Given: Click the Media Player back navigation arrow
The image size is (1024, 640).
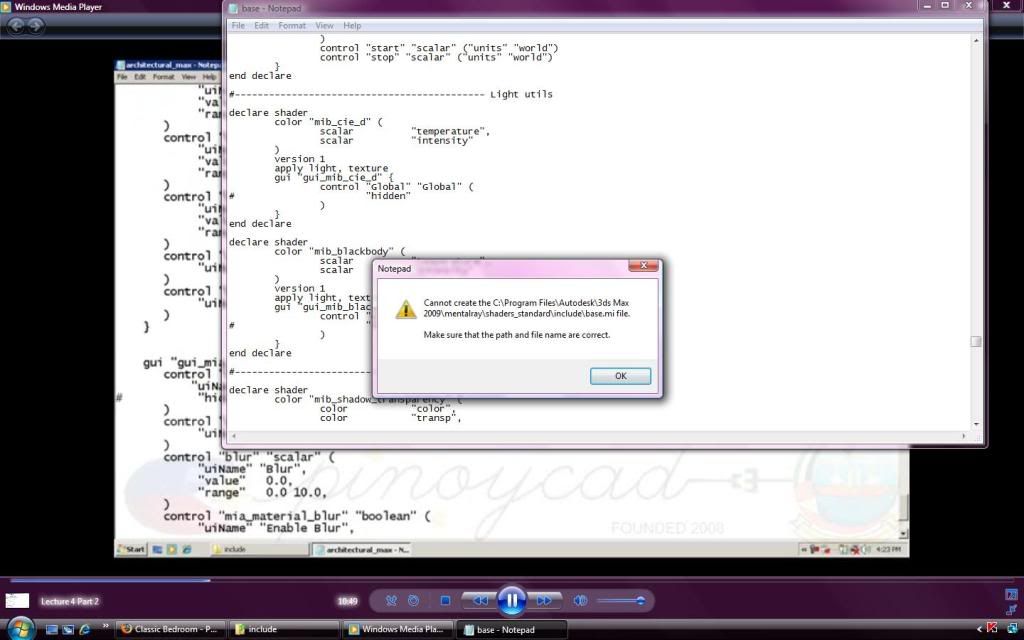Looking at the screenshot, I should pos(16,25).
